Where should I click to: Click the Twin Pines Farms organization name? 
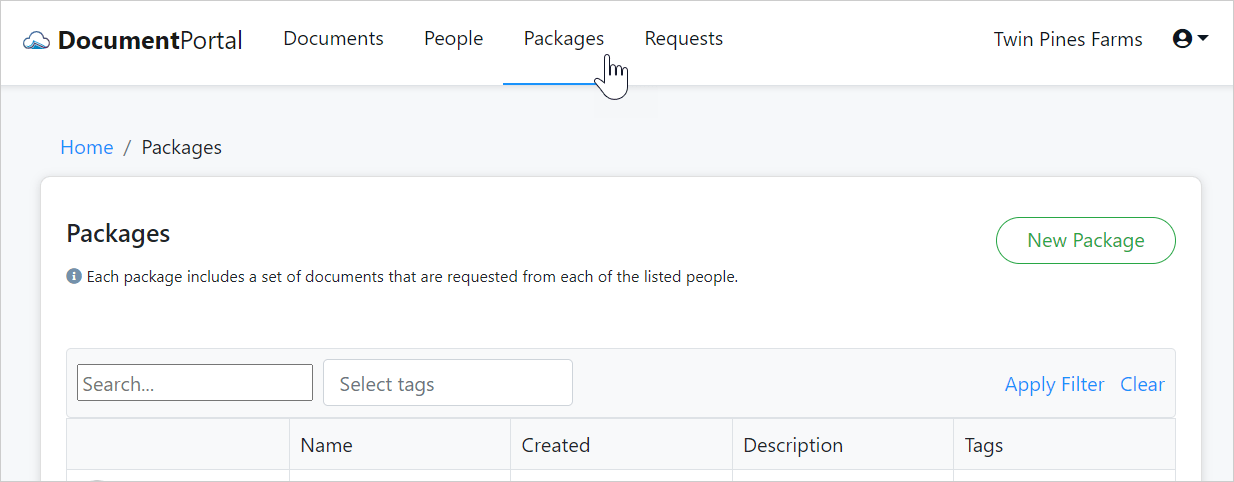click(x=1067, y=40)
